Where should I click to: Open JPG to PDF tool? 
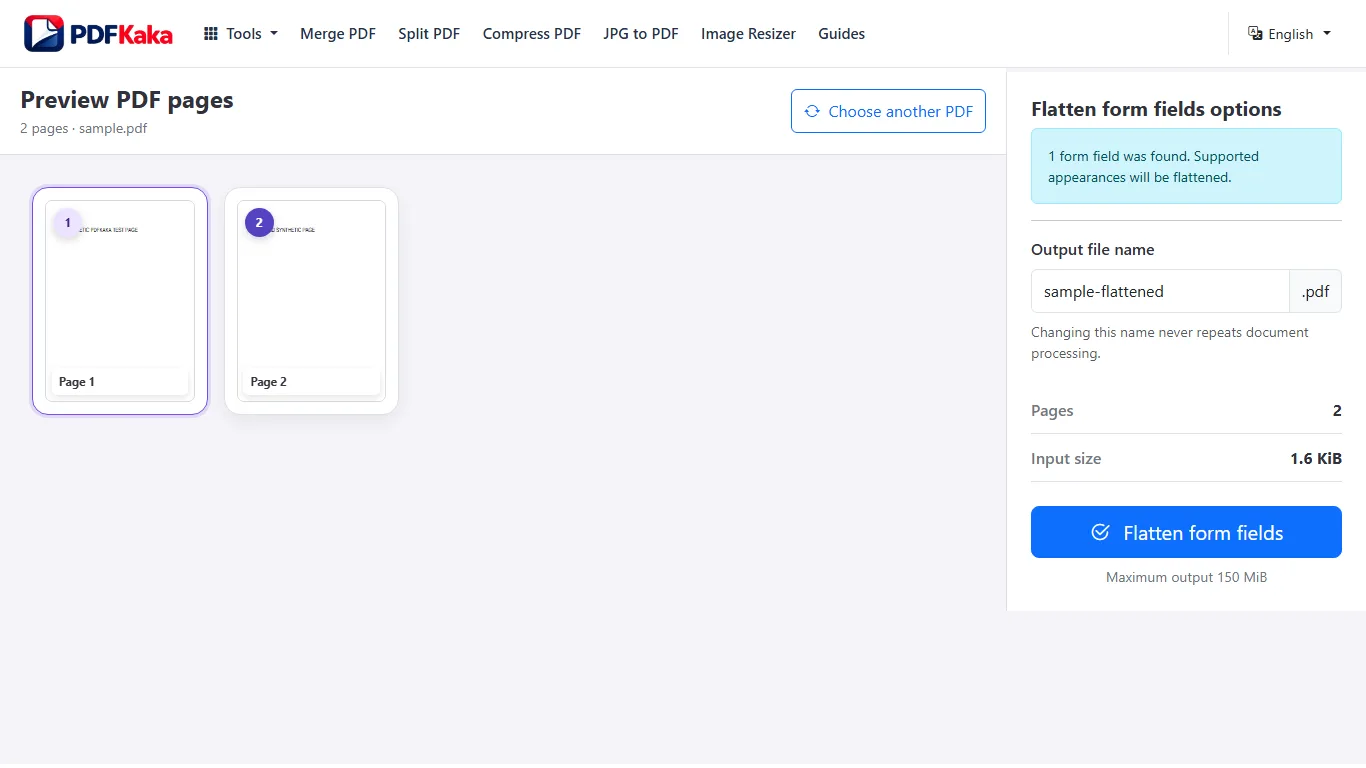(641, 34)
